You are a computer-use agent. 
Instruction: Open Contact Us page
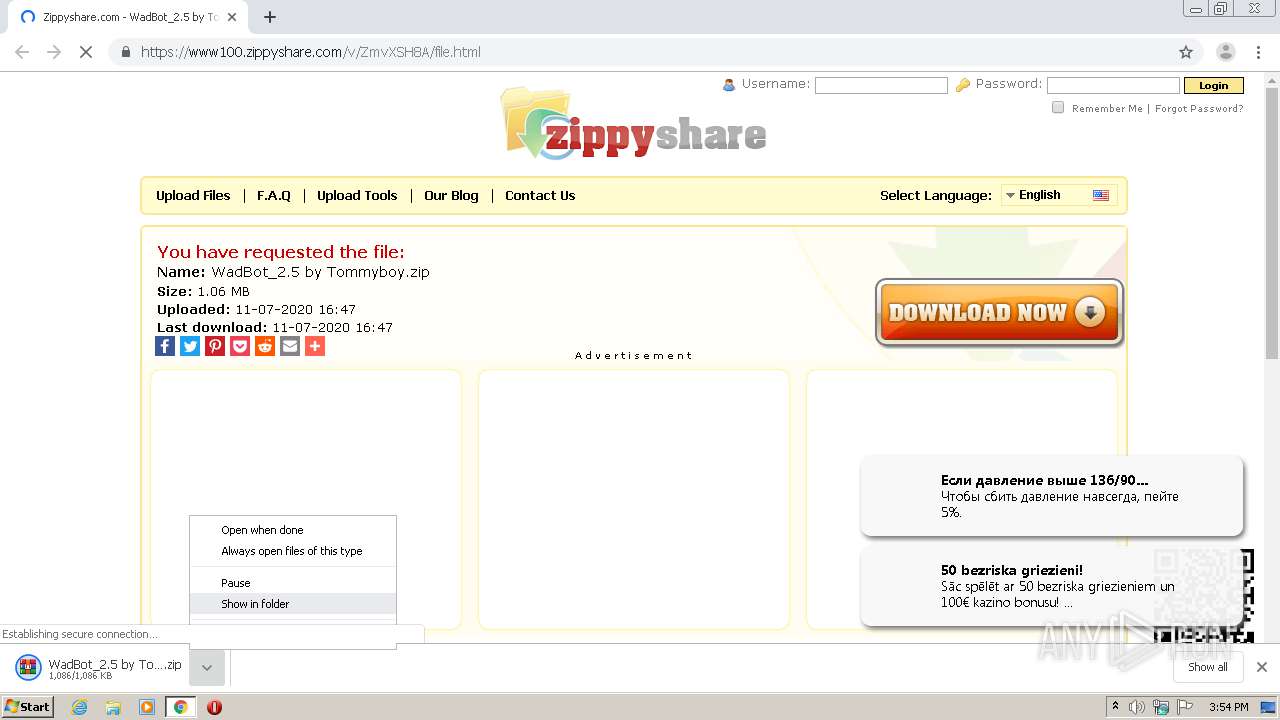(x=540, y=196)
